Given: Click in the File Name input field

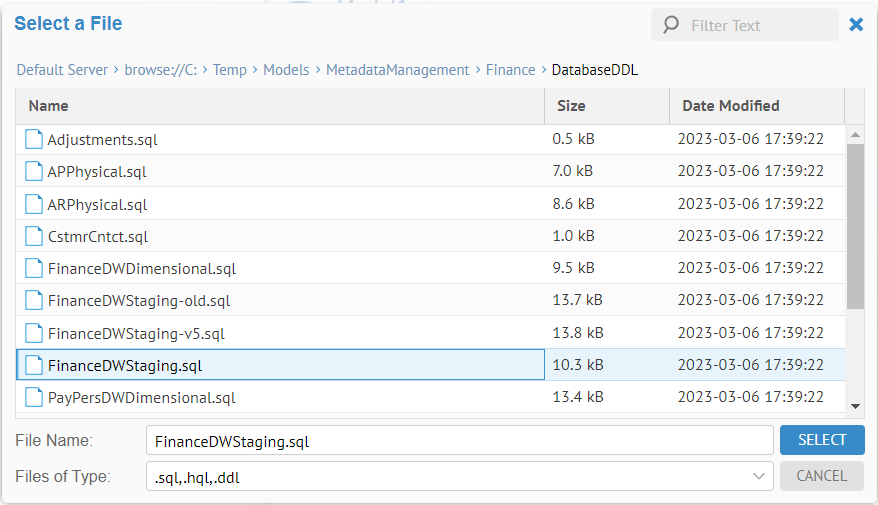Looking at the screenshot, I should coord(459,440).
